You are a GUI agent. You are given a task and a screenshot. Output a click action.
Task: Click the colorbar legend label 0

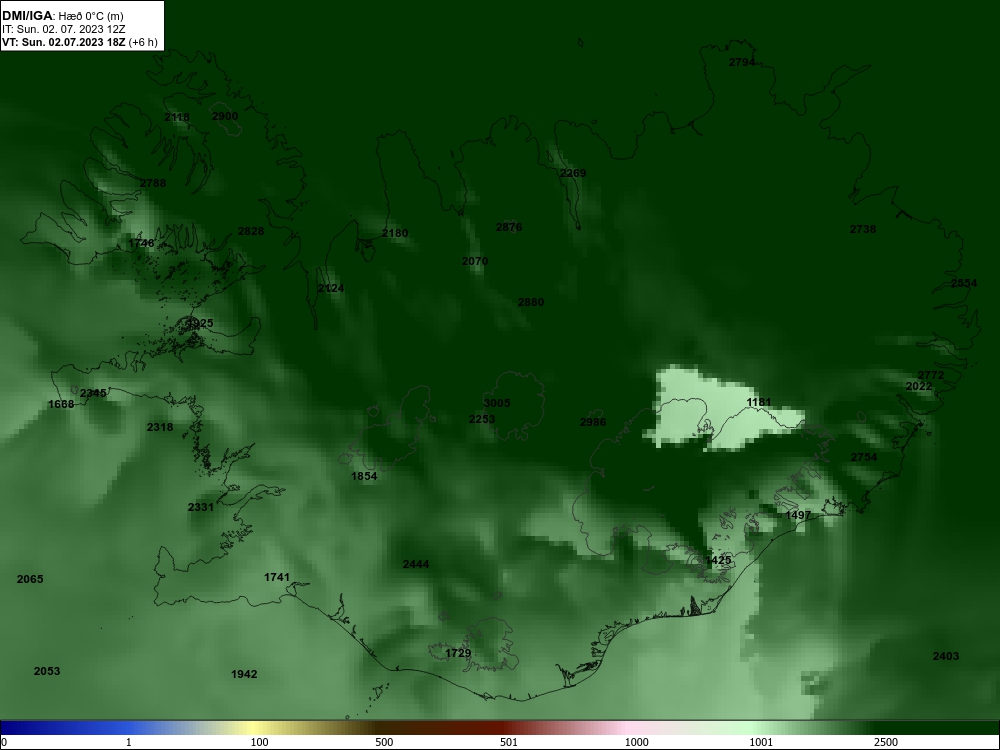[x=4, y=742]
